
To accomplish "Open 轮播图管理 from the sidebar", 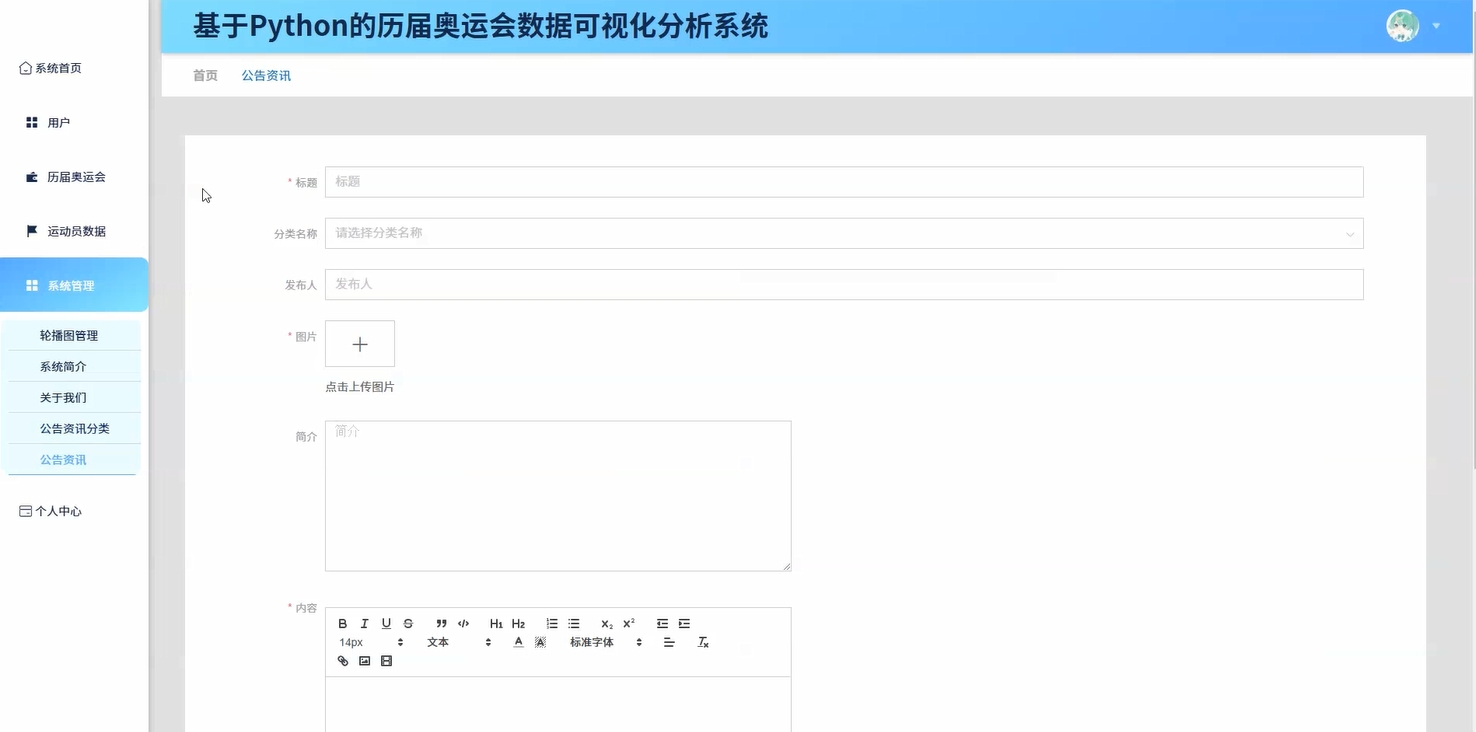I will (68, 335).
